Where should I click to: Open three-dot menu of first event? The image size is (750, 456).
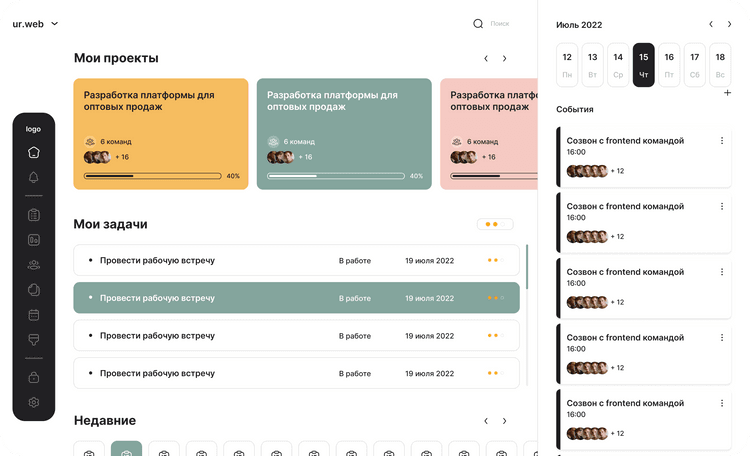pyautogui.click(x=722, y=141)
